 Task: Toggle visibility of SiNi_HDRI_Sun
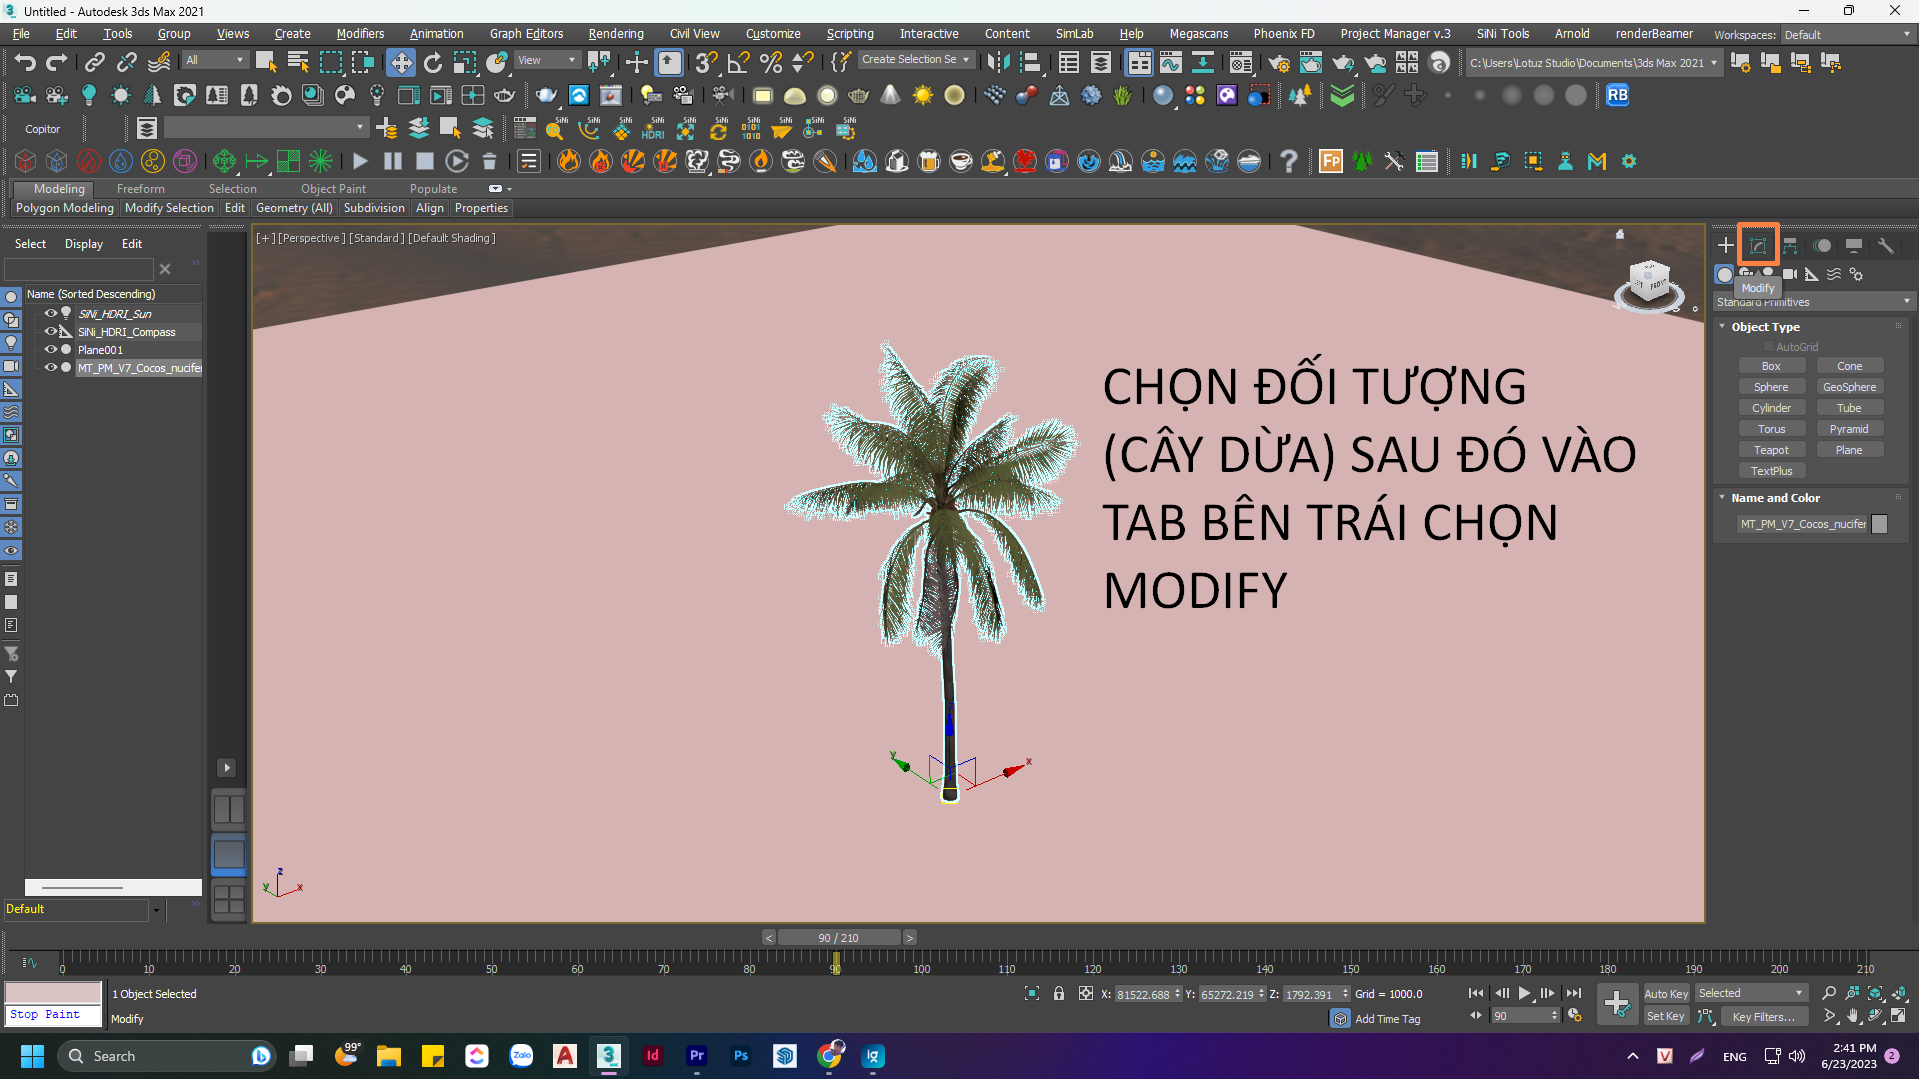[x=50, y=313]
